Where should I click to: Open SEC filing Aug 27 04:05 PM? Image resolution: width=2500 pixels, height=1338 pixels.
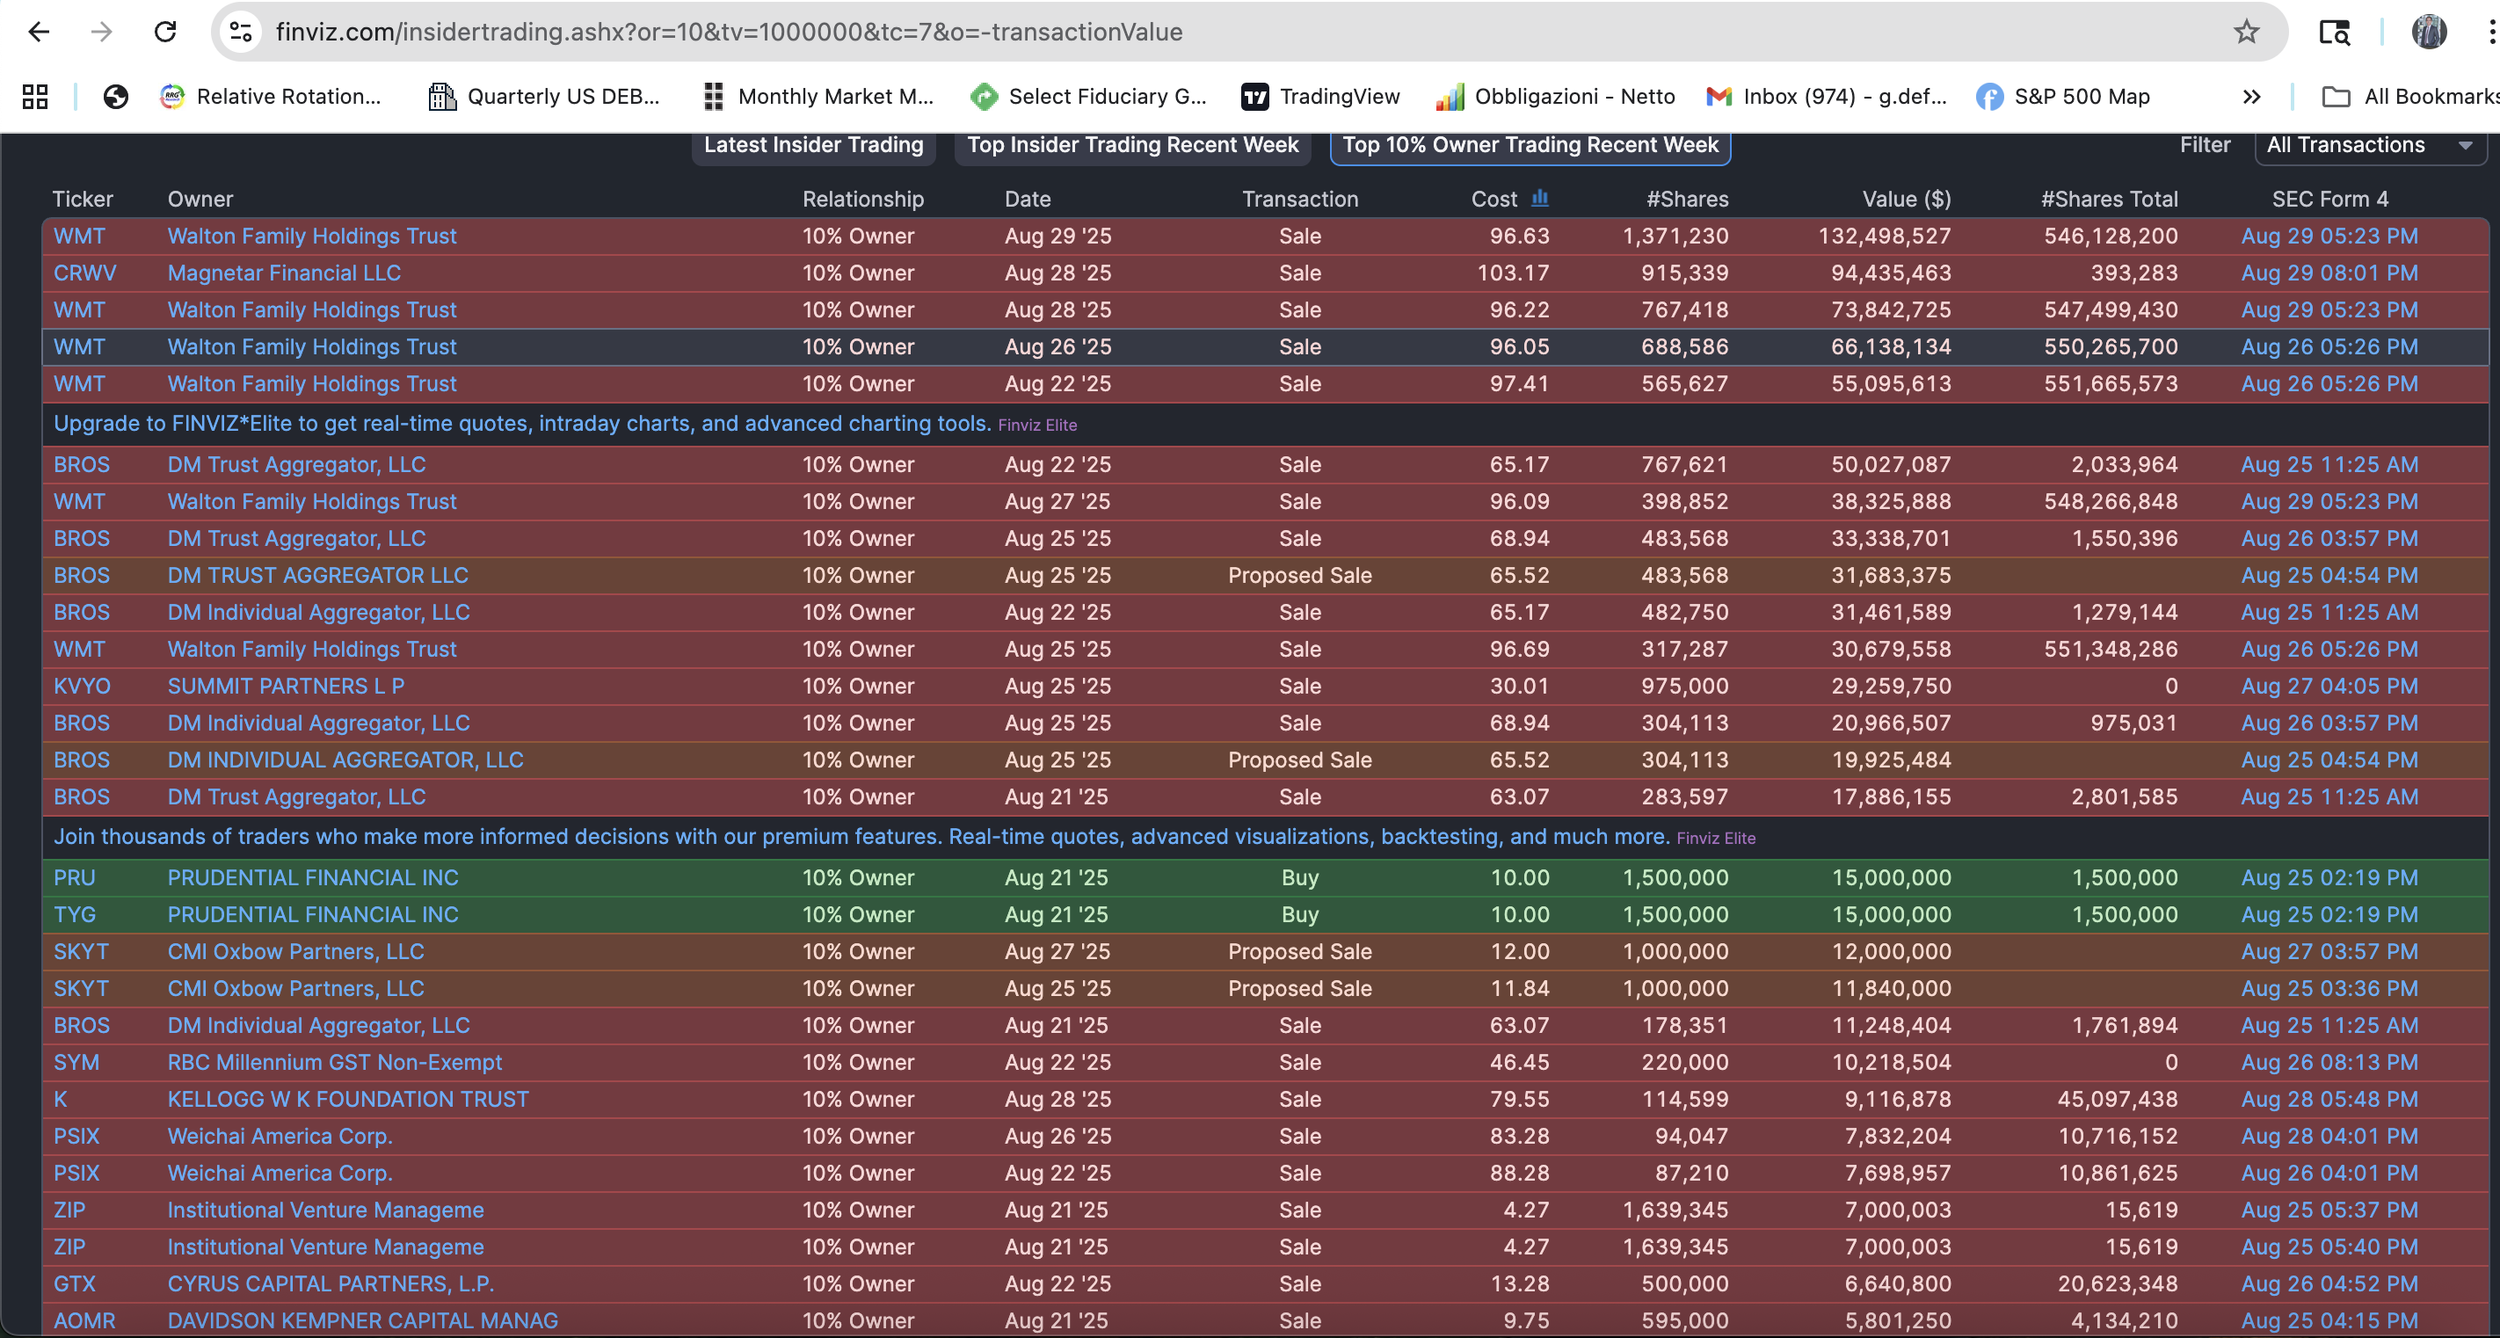(x=2329, y=686)
